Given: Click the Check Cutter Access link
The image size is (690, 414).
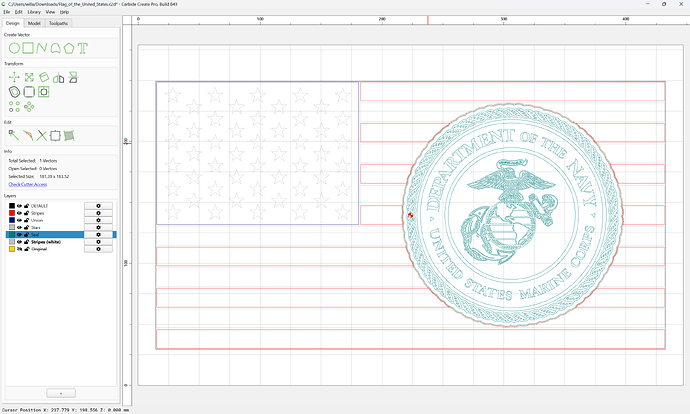Looking at the screenshot, I should pyautogui.click(x=28, y=184).
